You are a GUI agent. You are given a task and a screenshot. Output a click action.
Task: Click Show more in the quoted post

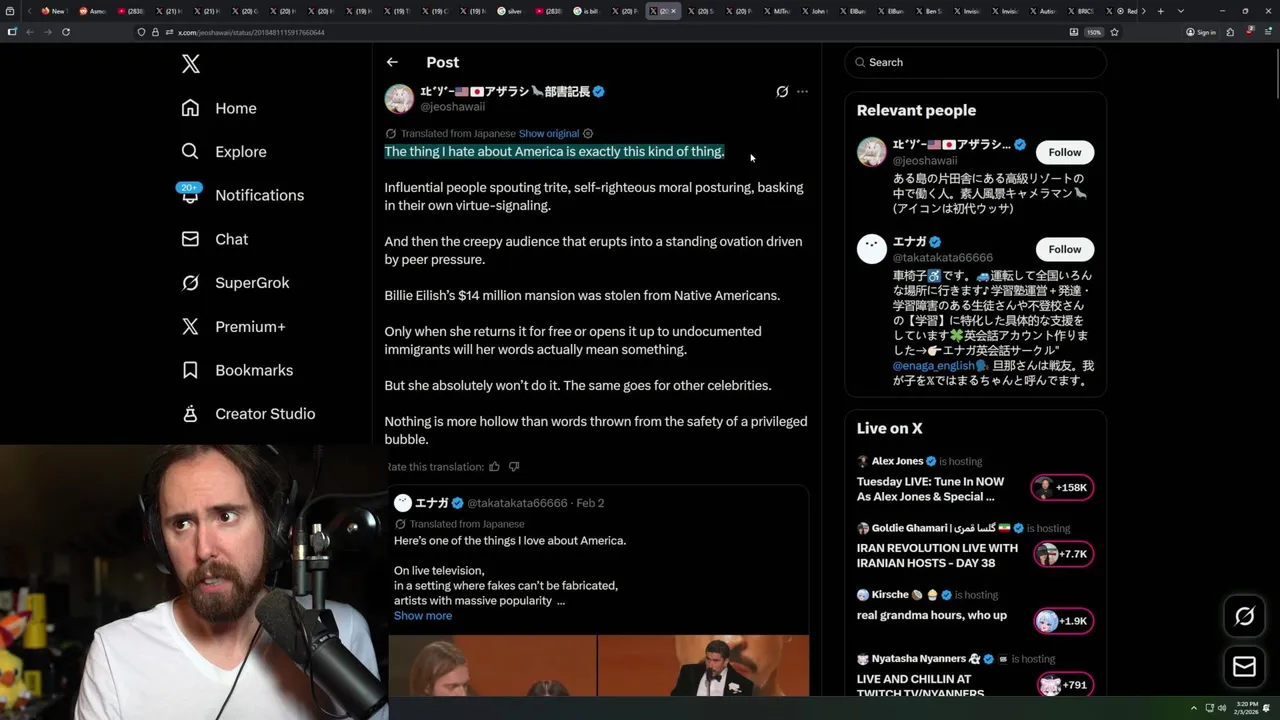coord(423,616)
